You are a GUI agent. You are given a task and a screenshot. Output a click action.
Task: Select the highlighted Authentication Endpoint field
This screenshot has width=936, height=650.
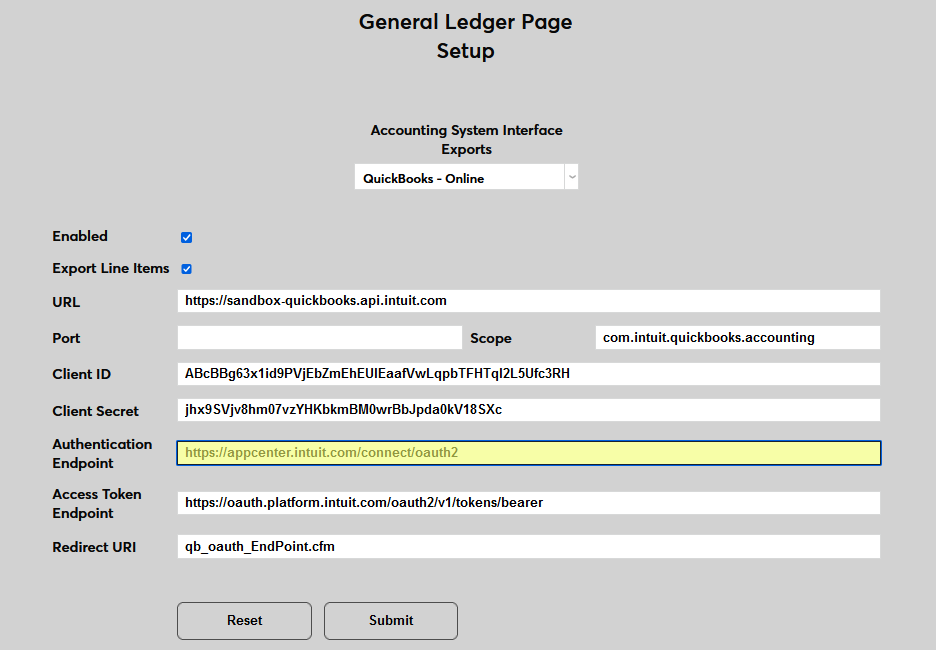click(x=528, y=453)
